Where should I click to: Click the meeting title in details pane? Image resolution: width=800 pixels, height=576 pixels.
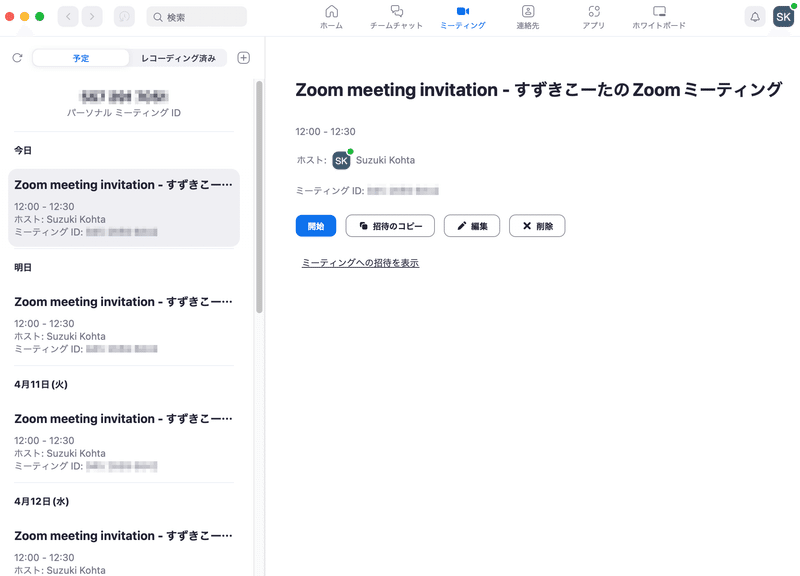pos(538,90)
